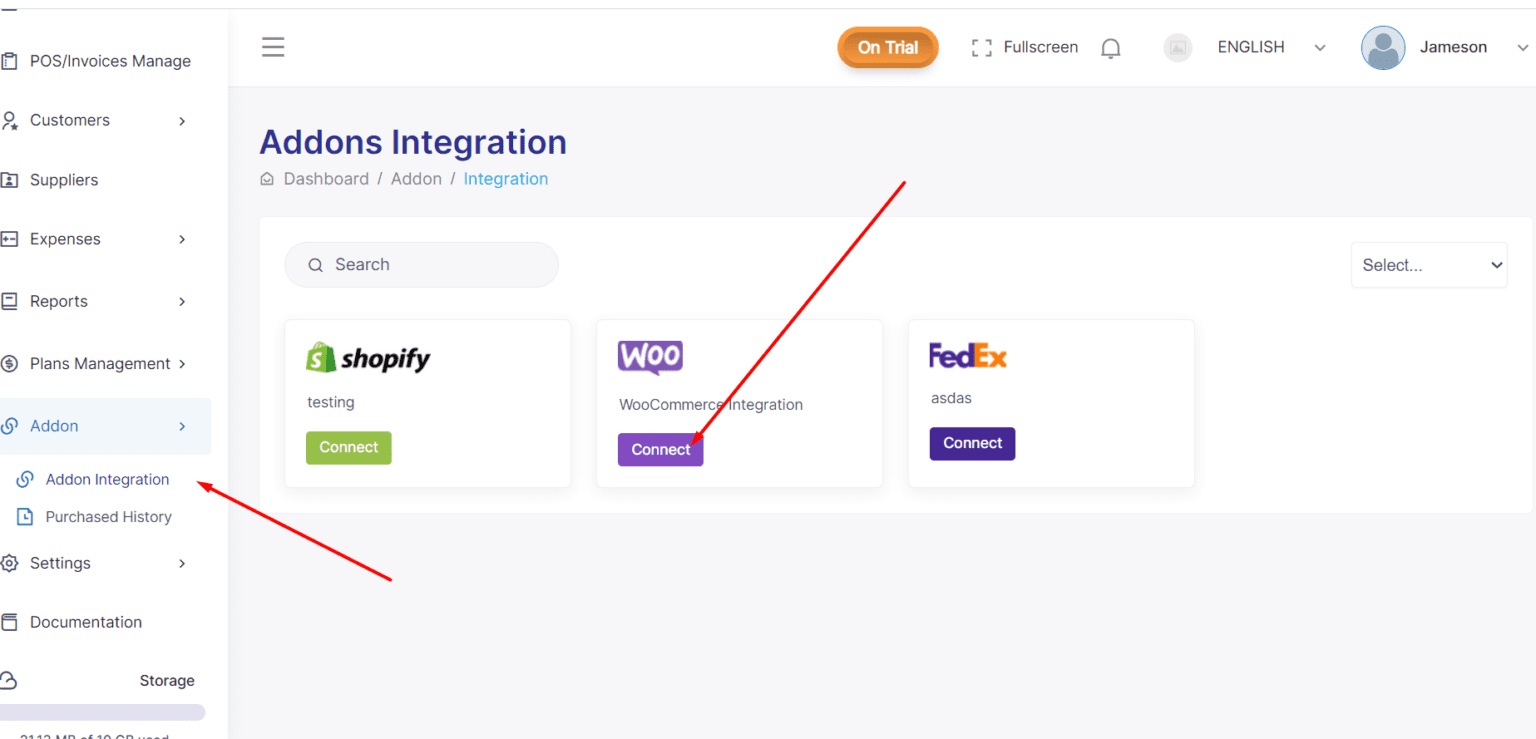Expand the Customers submenu chevron
The height and width of the screenshot is (739, 1536).
click(x=182, y=121)
